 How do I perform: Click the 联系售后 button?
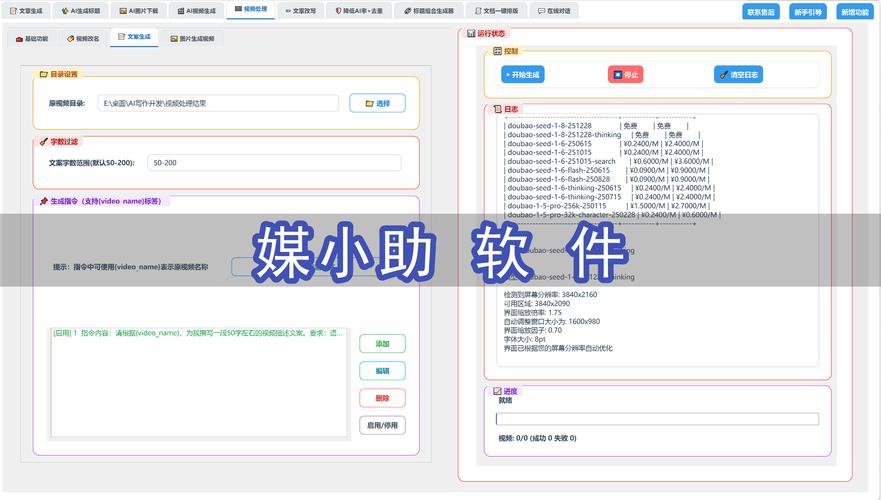point(761,12)
